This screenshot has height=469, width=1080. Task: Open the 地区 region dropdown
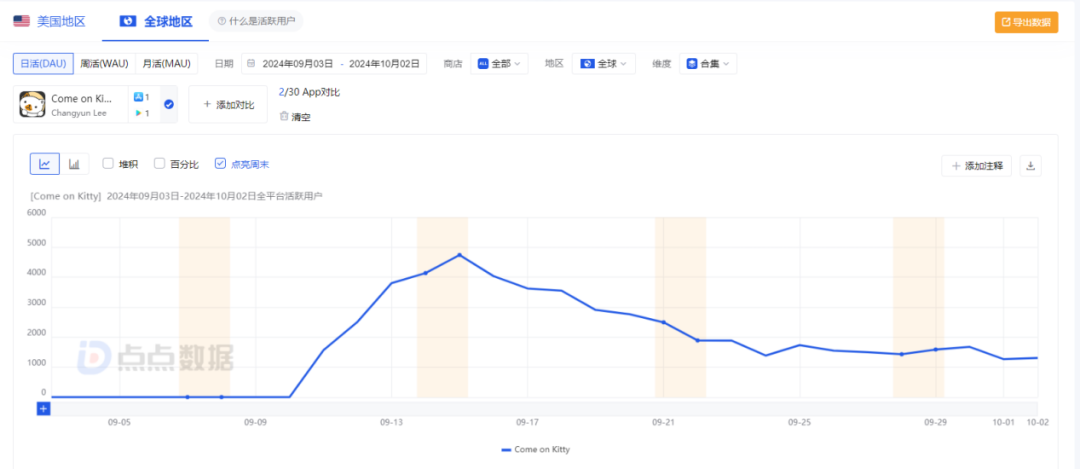point(603,63)
